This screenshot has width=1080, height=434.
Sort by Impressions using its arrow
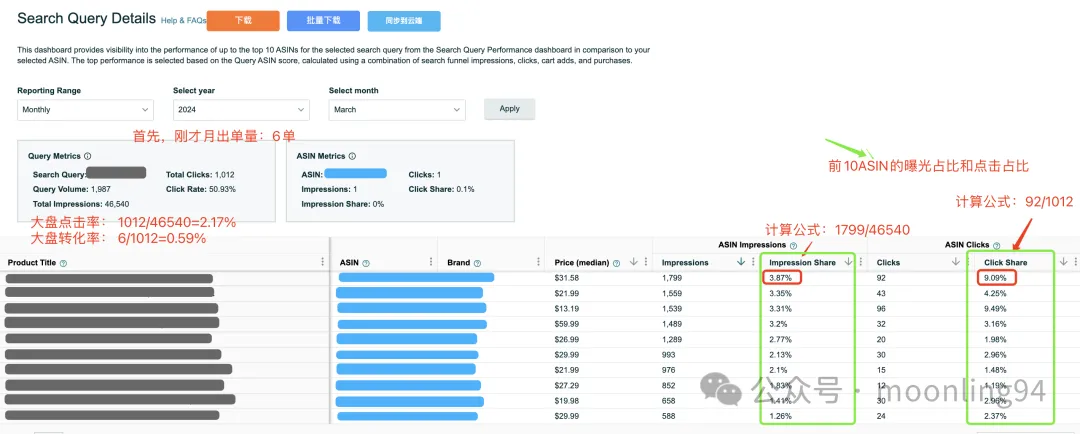[x=741, y=262]
